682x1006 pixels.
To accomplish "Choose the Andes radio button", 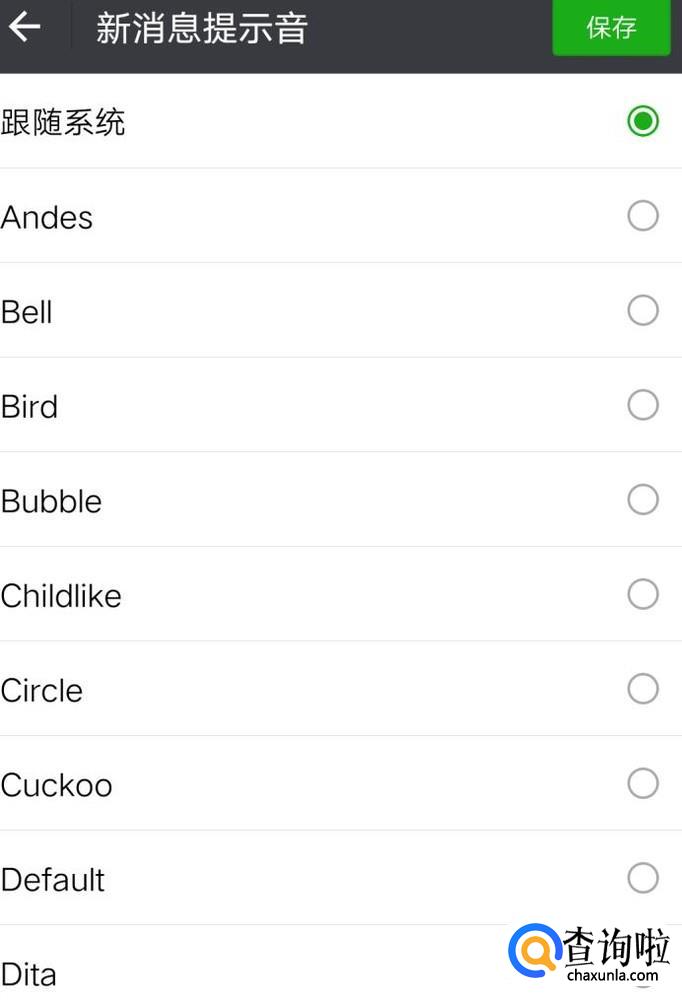I will [643, 216].
